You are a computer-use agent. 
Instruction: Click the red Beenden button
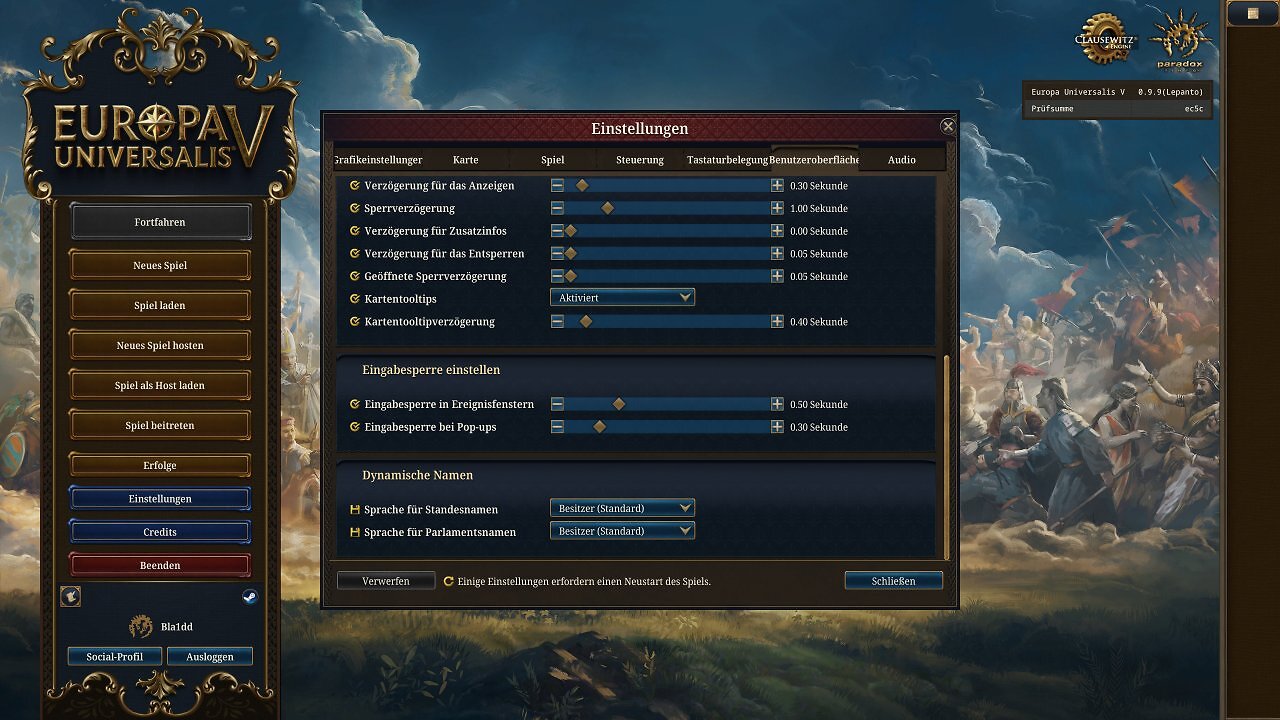pos(160,565)
